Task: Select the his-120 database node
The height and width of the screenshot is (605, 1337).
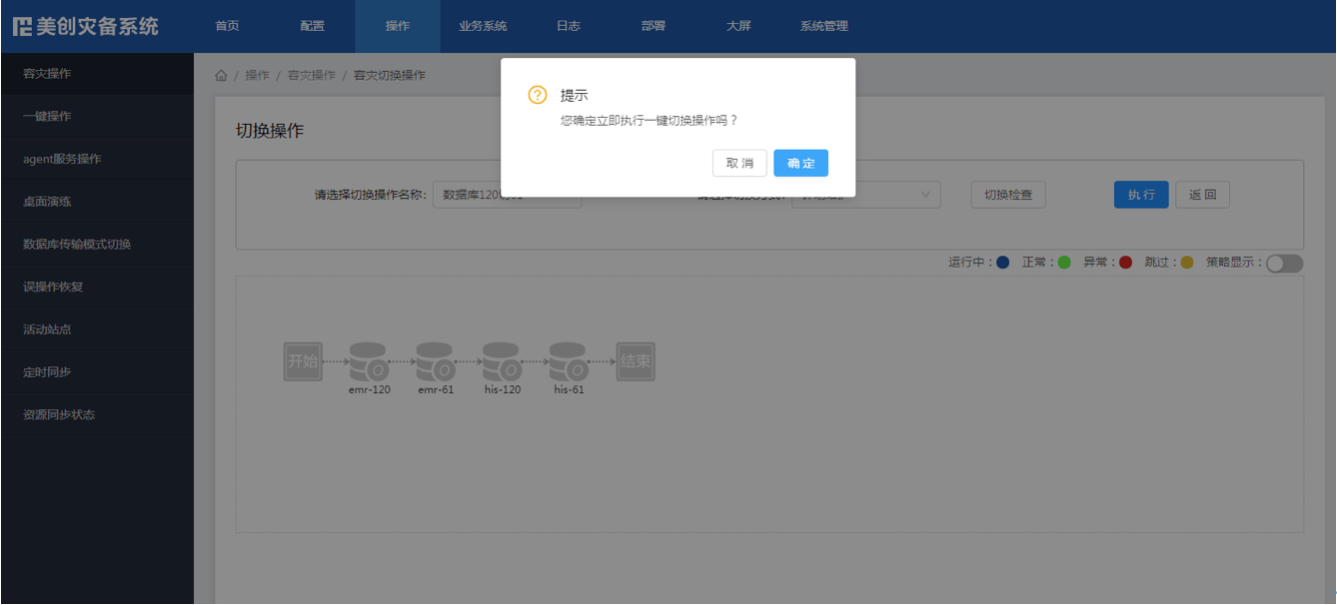Action: click(502, 361)
